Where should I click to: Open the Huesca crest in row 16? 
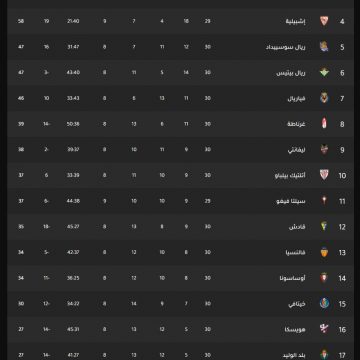(324, 329)
